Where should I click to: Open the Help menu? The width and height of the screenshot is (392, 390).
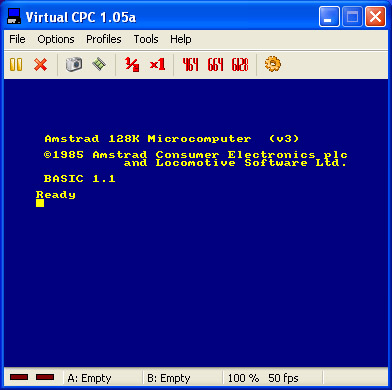(181, 39)
